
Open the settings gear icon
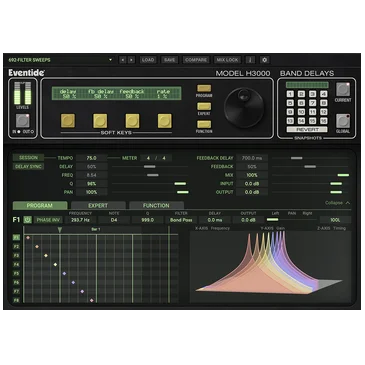tap(265, 60)
